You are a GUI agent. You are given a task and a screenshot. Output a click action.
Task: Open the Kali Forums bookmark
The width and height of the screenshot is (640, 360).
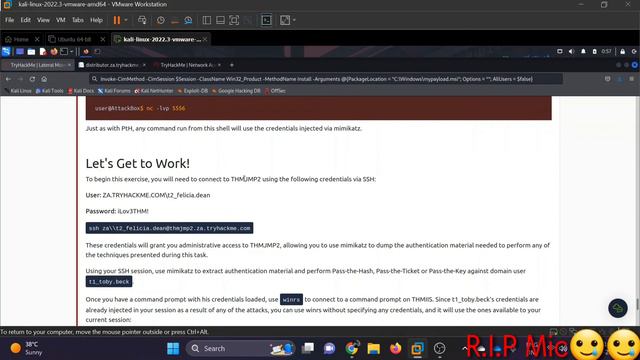click(x=114, y=91)
